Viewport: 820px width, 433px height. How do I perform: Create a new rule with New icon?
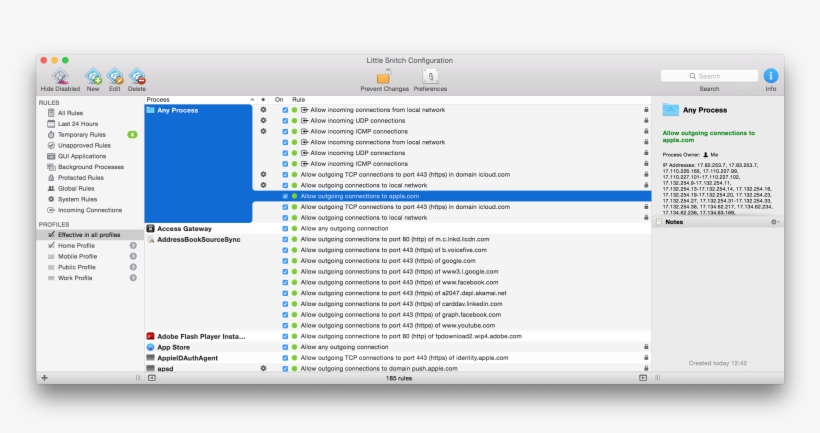point(93,77)
